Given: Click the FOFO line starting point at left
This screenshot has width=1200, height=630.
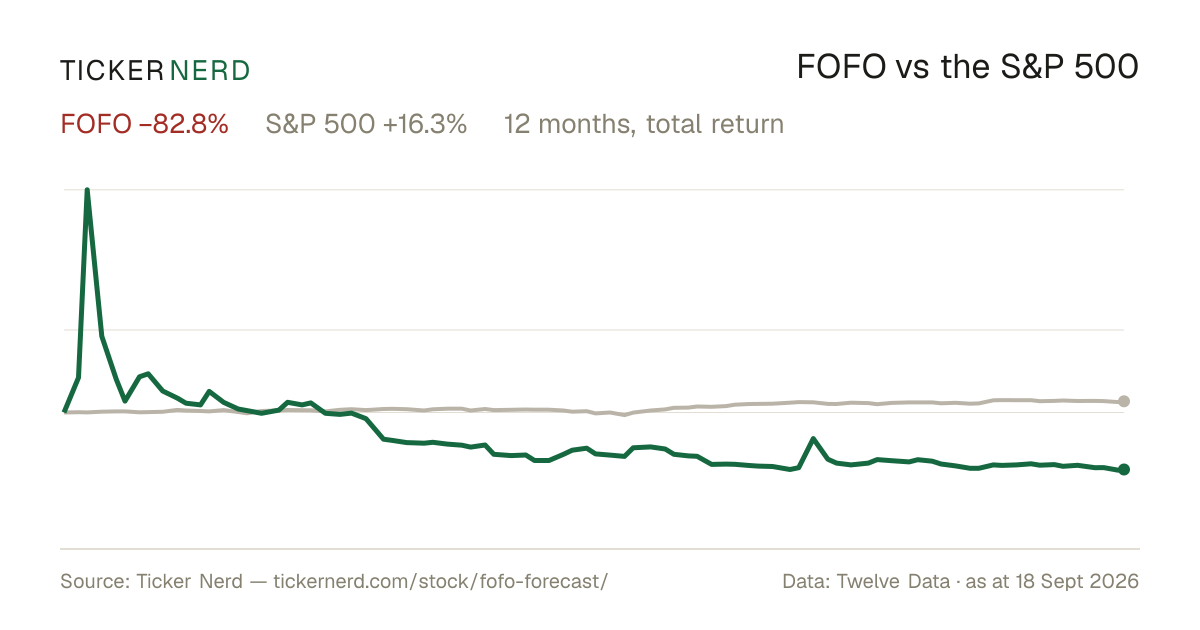Looking at the screenshot, I should click(65, 411).
